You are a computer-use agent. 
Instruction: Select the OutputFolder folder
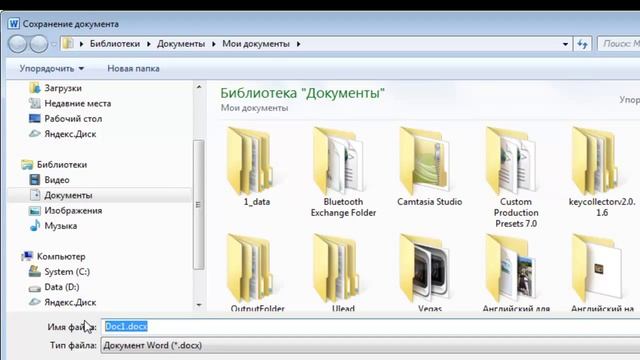point(257,272)
